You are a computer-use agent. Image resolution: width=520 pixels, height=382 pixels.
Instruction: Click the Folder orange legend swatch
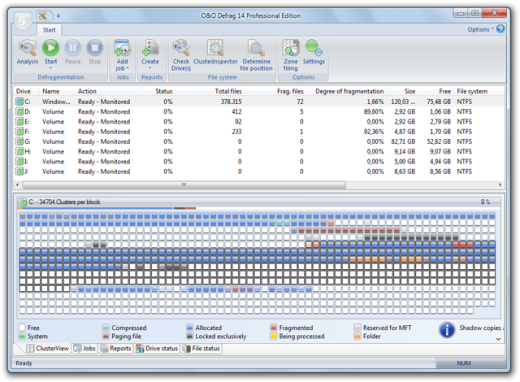pos(358,336)
